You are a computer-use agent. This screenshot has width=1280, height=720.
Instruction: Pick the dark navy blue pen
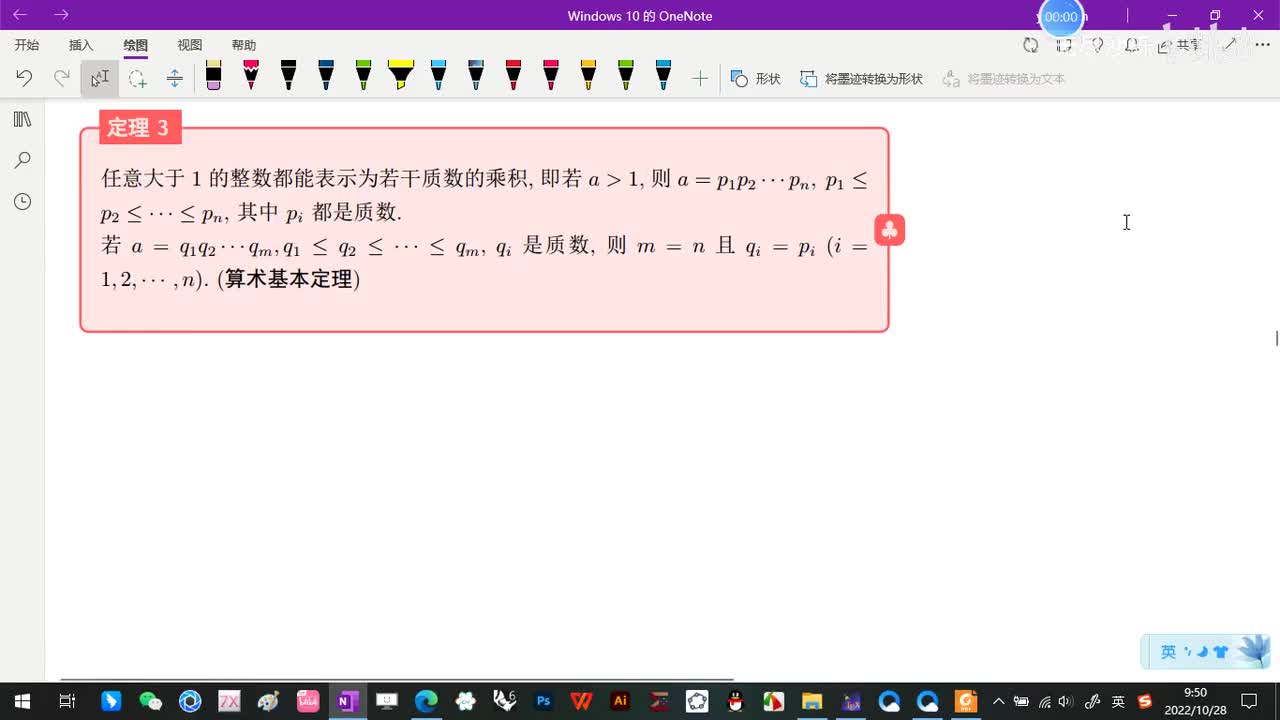[x=326, y=75]
